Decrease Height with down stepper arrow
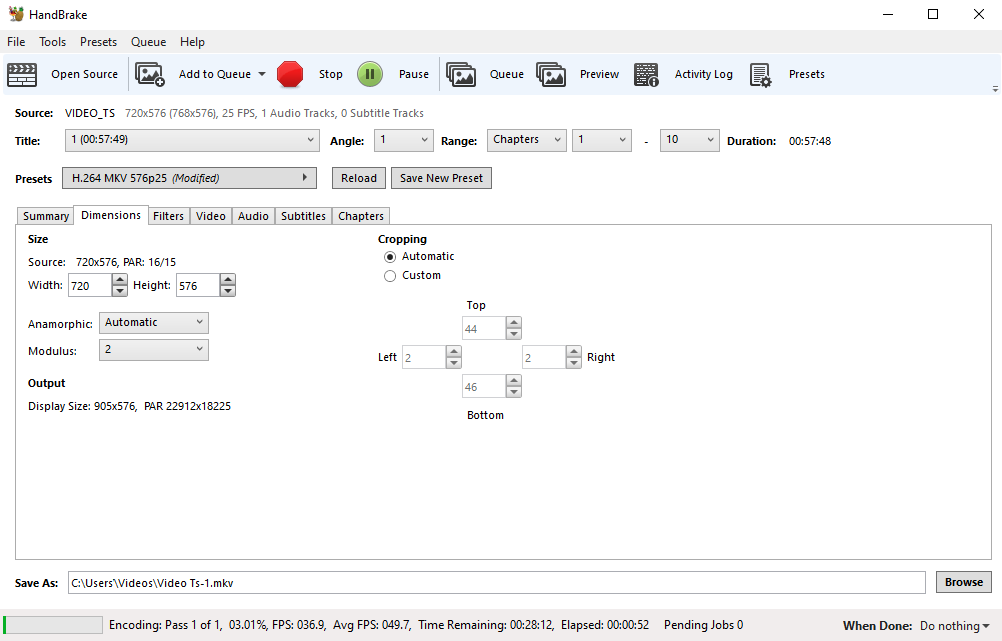Screen dimensions: 1002x641 [x=228, y=291]
